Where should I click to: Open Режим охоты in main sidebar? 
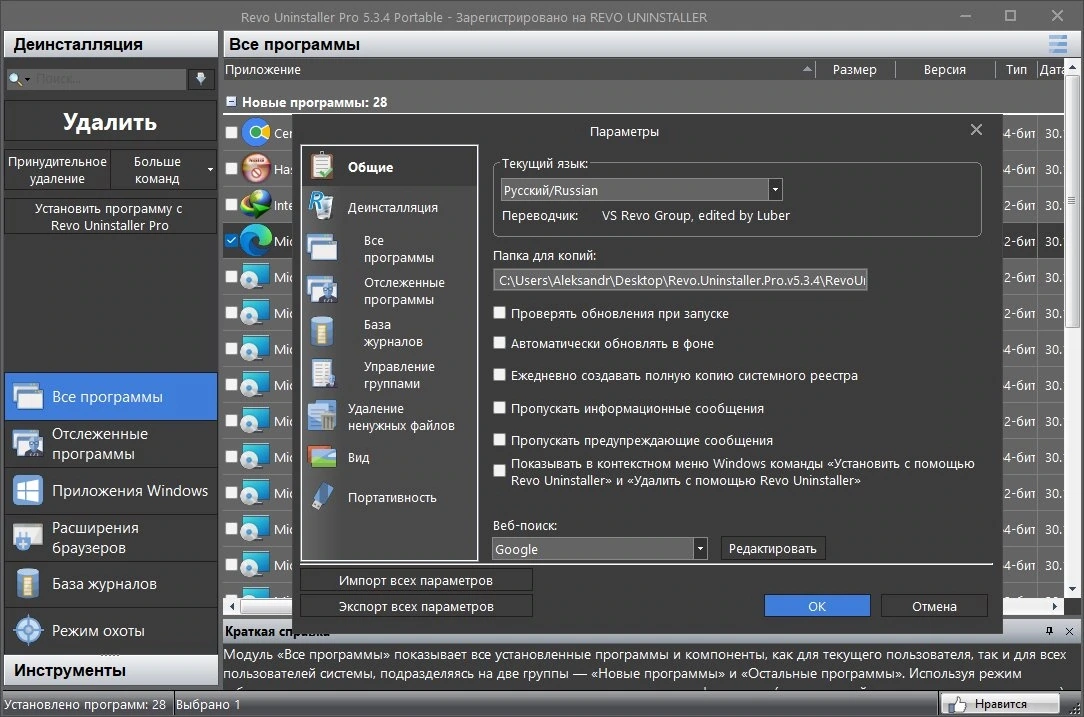coord(111,630)
